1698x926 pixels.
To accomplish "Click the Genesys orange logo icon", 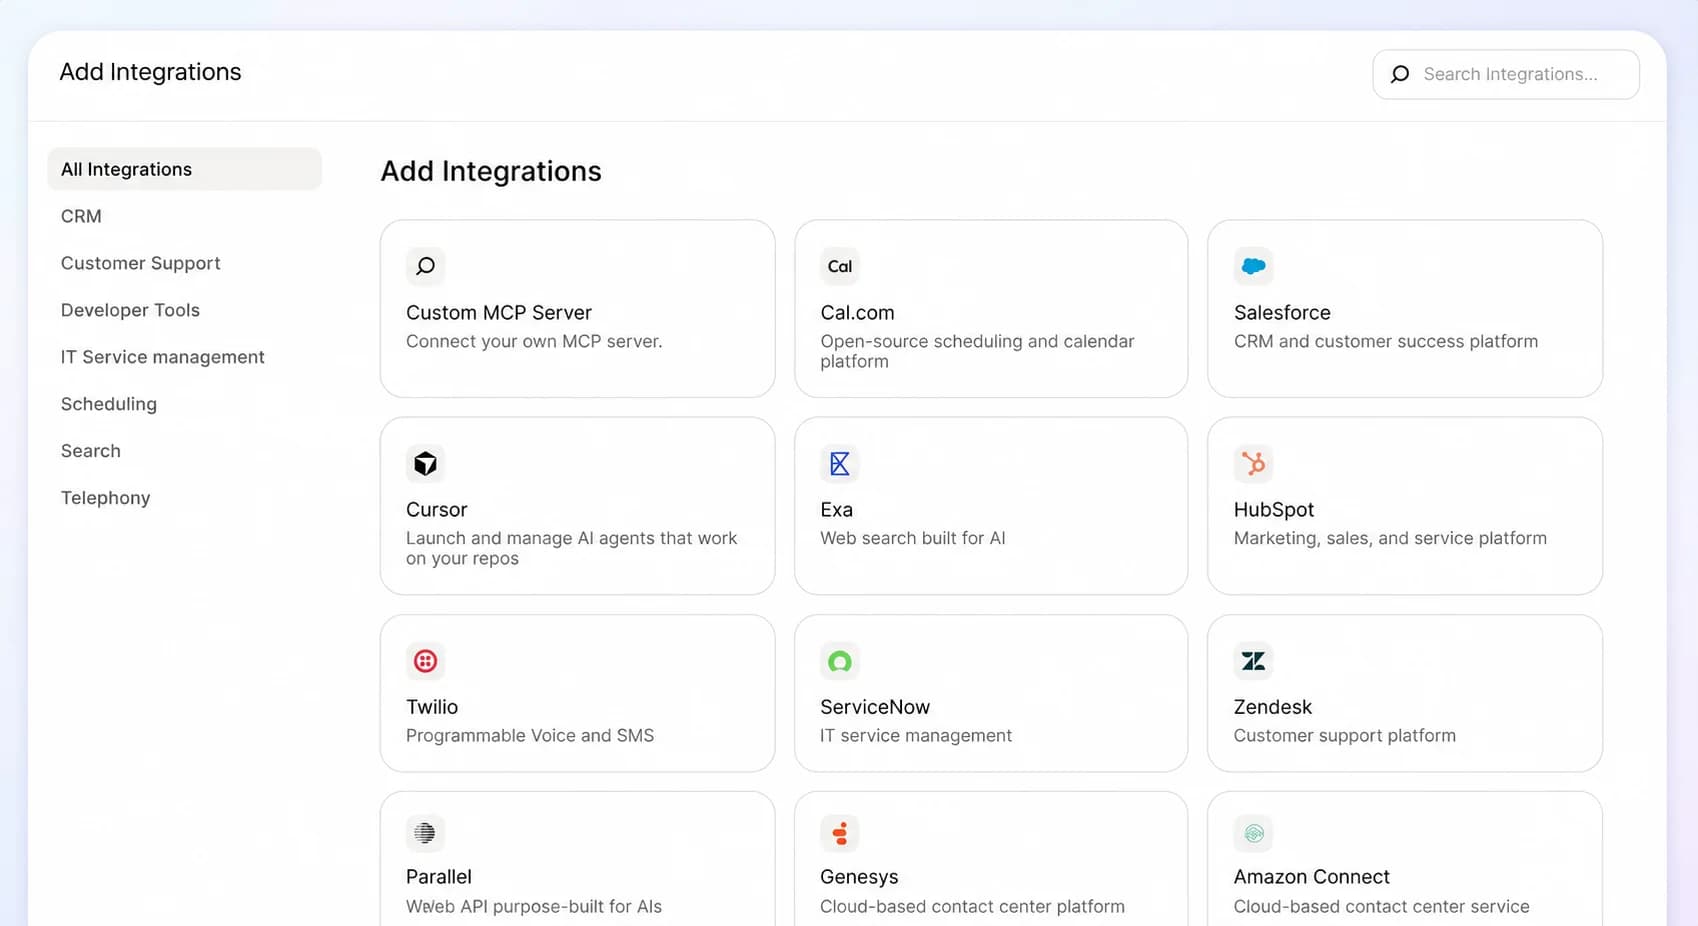I will (840, 832).
